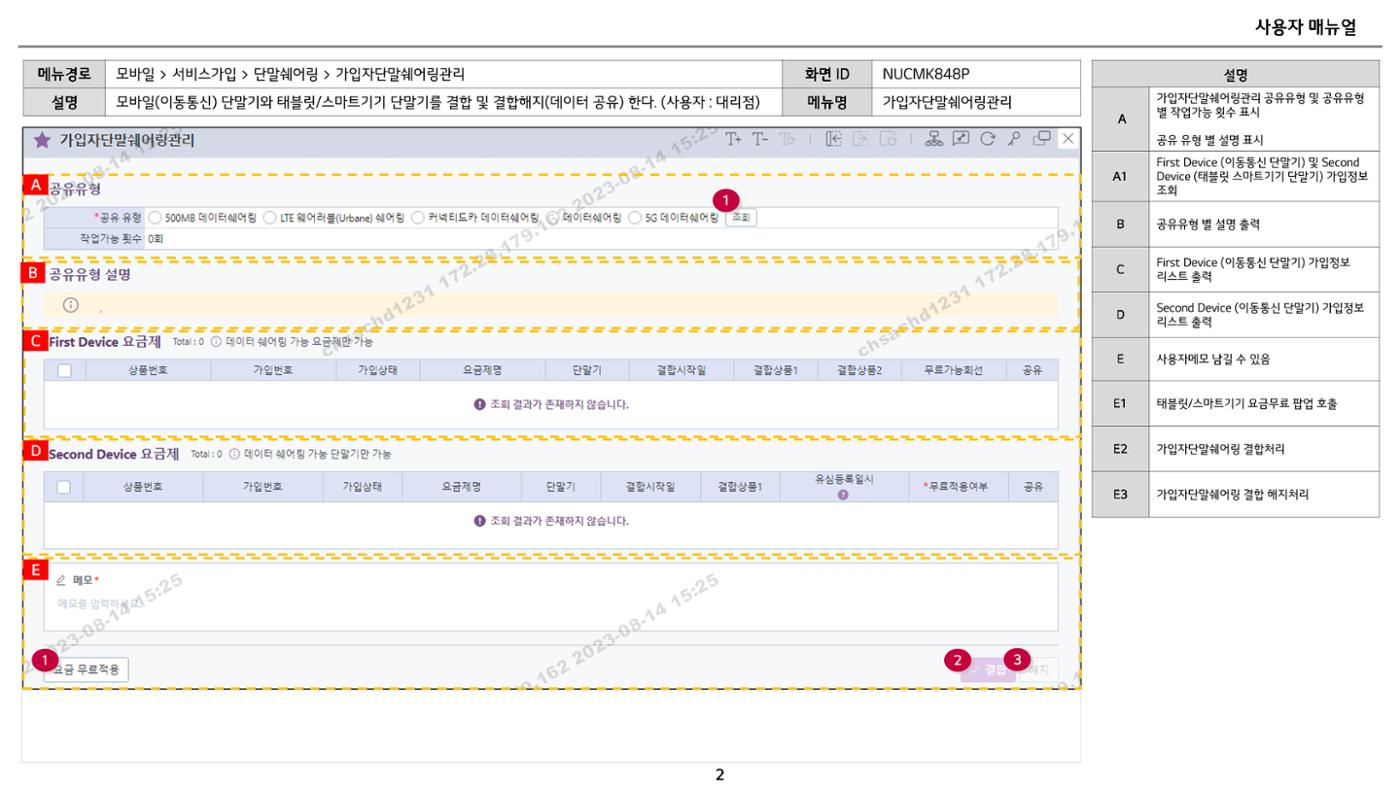Click the star favorite icon beside 가입자단말쉐어링관리

[x=42, y=141]
